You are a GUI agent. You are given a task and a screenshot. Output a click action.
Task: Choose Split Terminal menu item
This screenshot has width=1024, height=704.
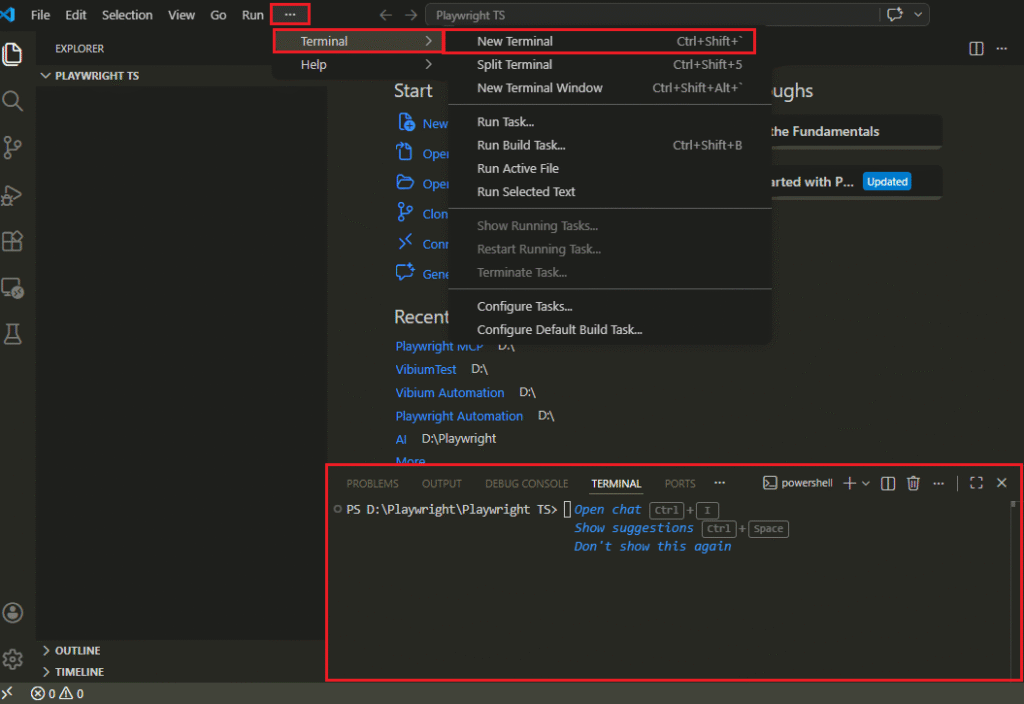[x=609, y=65]
